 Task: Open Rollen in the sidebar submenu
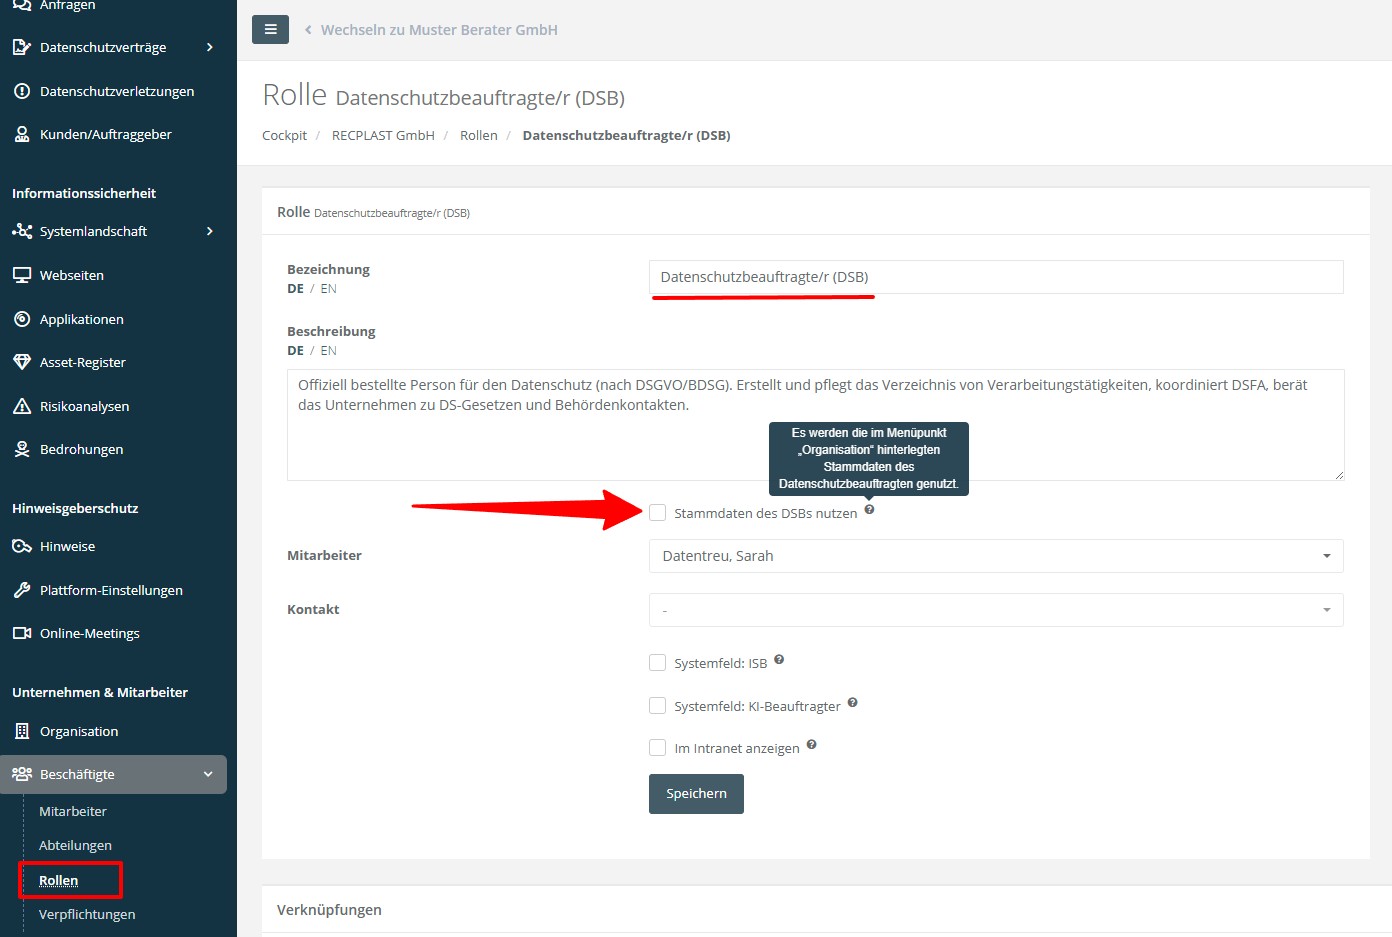[58, 880]
